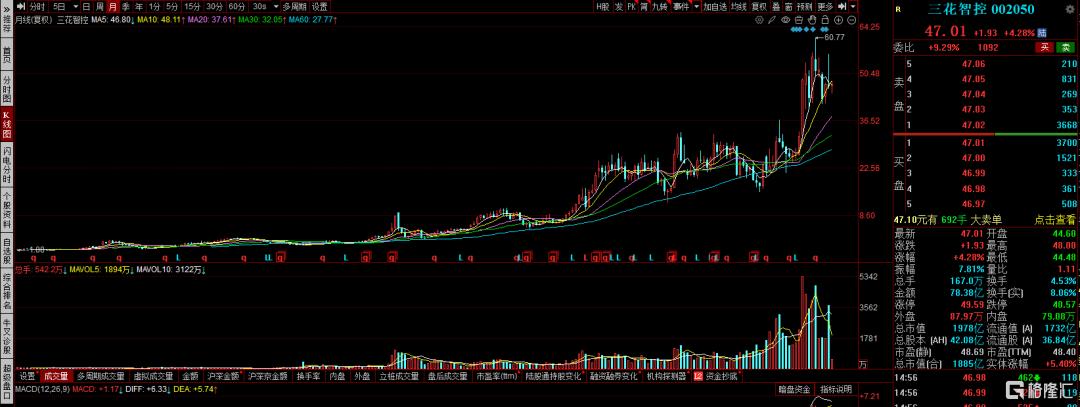This screenshot has width=1080, height=407.
Task: Select the hand pan tool icon
Action: [x=812, y=19]
